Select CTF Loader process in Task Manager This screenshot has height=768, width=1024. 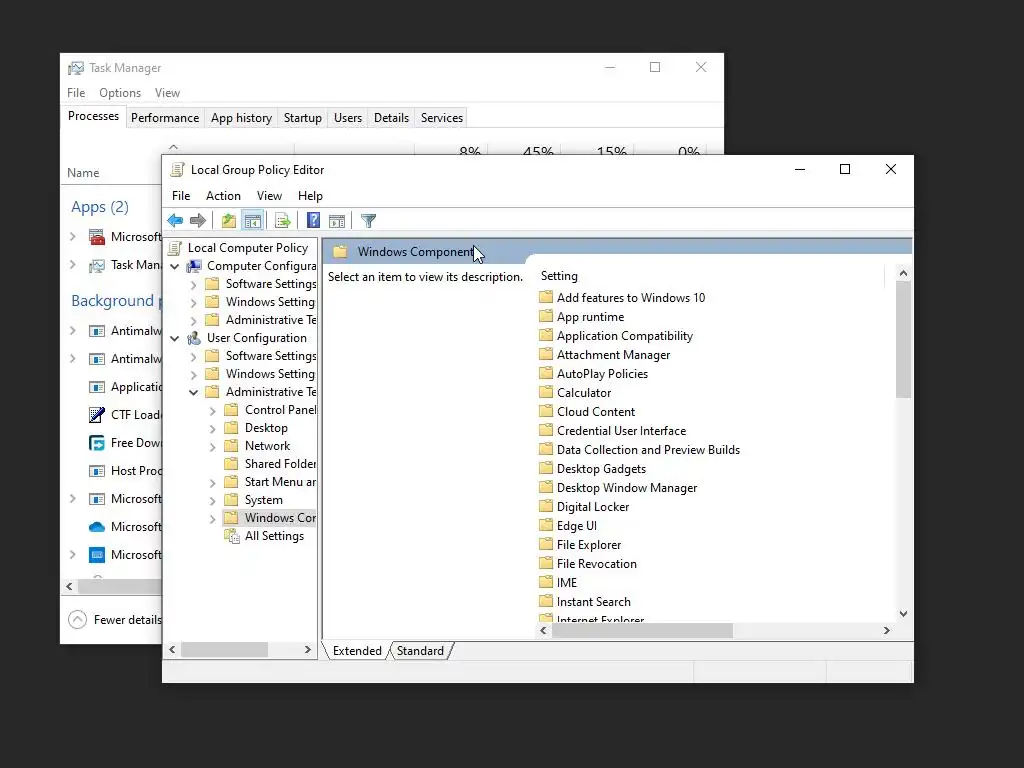pos(125,415)
